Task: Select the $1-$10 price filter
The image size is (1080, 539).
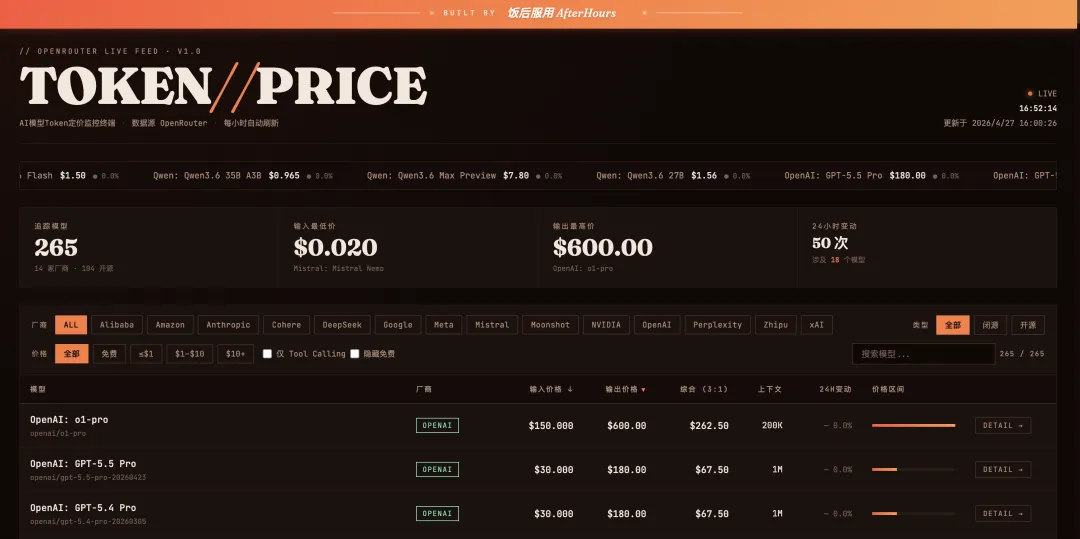Action: (189, 354)
